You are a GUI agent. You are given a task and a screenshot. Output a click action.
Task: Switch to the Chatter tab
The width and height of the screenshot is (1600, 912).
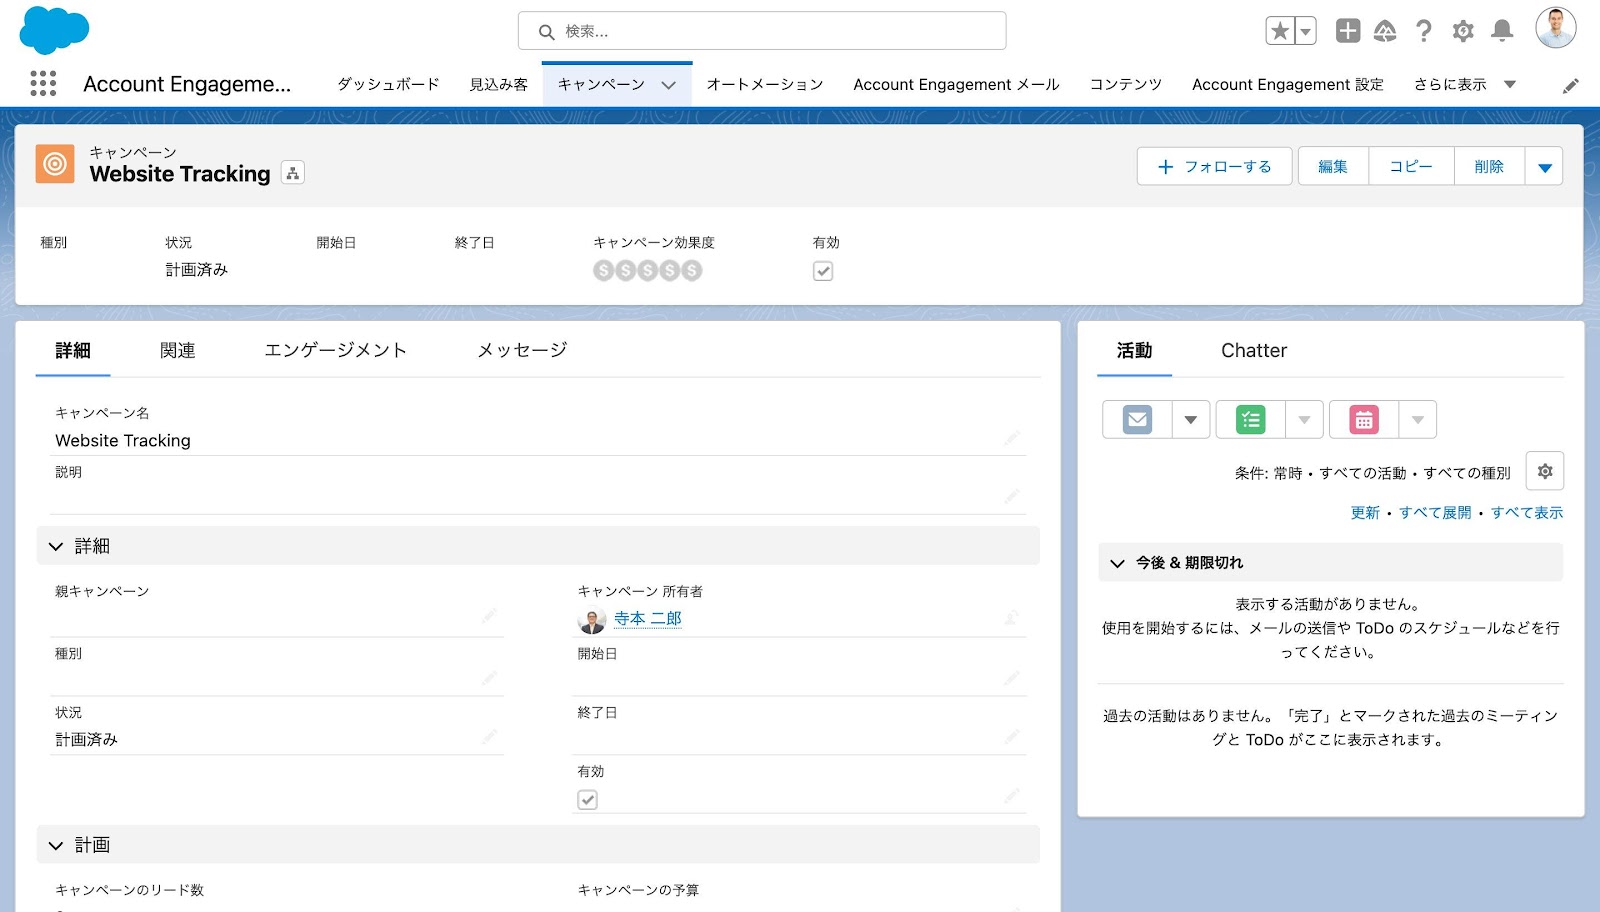tap(1254, 351)
